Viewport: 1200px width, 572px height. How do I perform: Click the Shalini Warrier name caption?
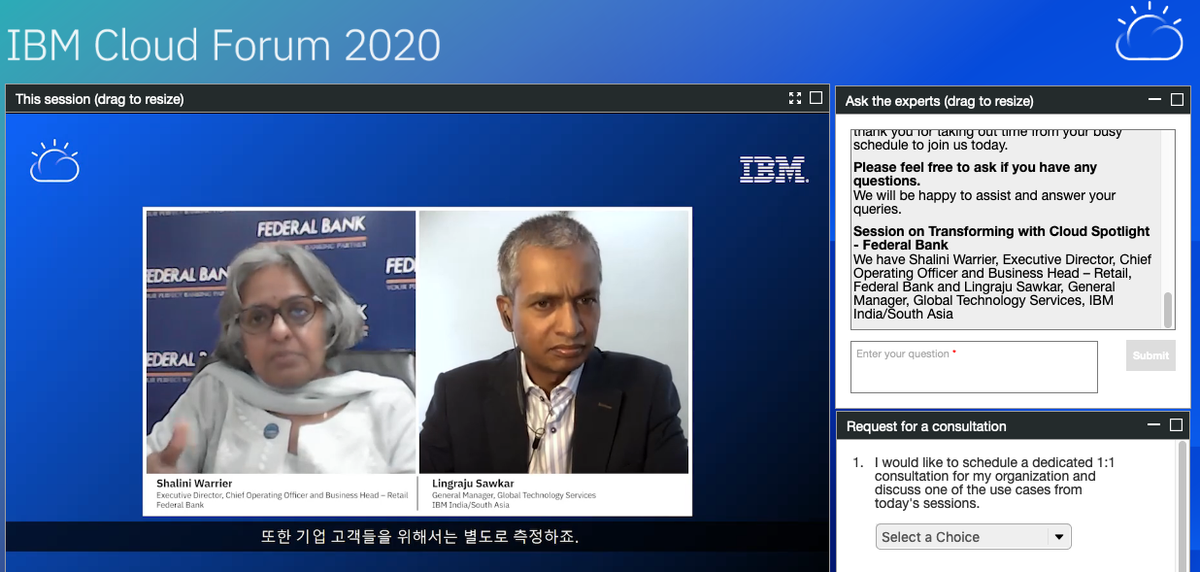(194, 484)
